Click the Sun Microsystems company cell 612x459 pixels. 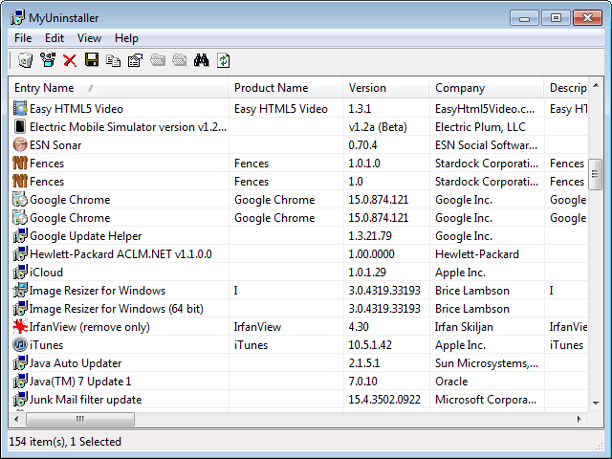click(487, 363)
